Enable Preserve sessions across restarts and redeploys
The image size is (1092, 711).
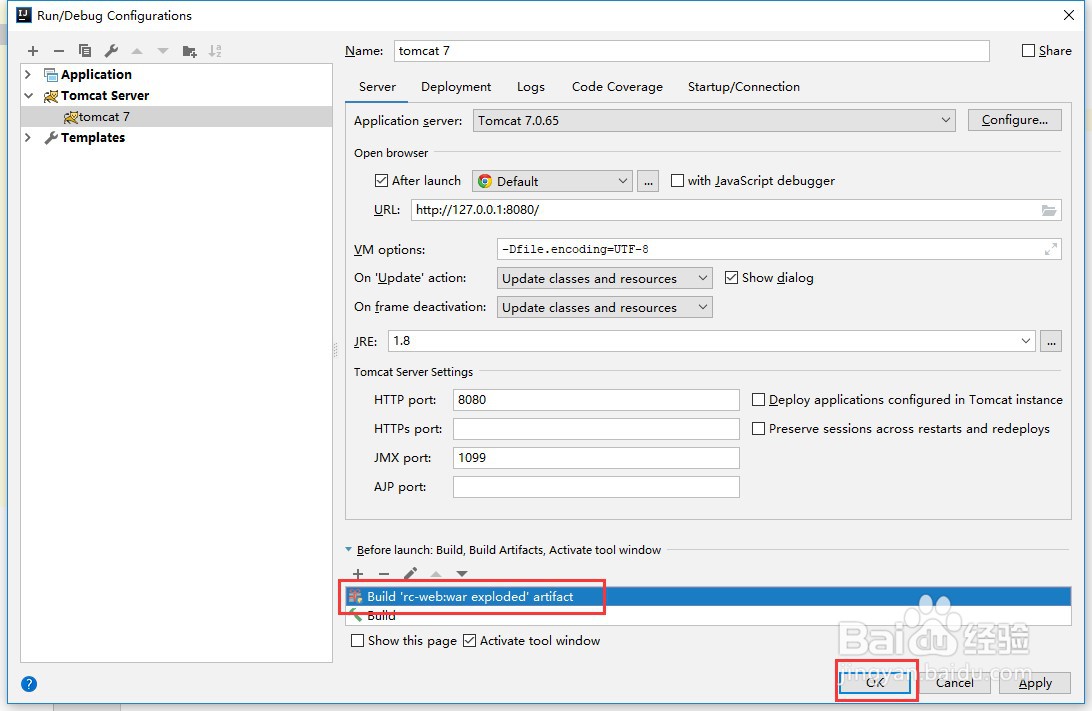(x=758, y=429)
